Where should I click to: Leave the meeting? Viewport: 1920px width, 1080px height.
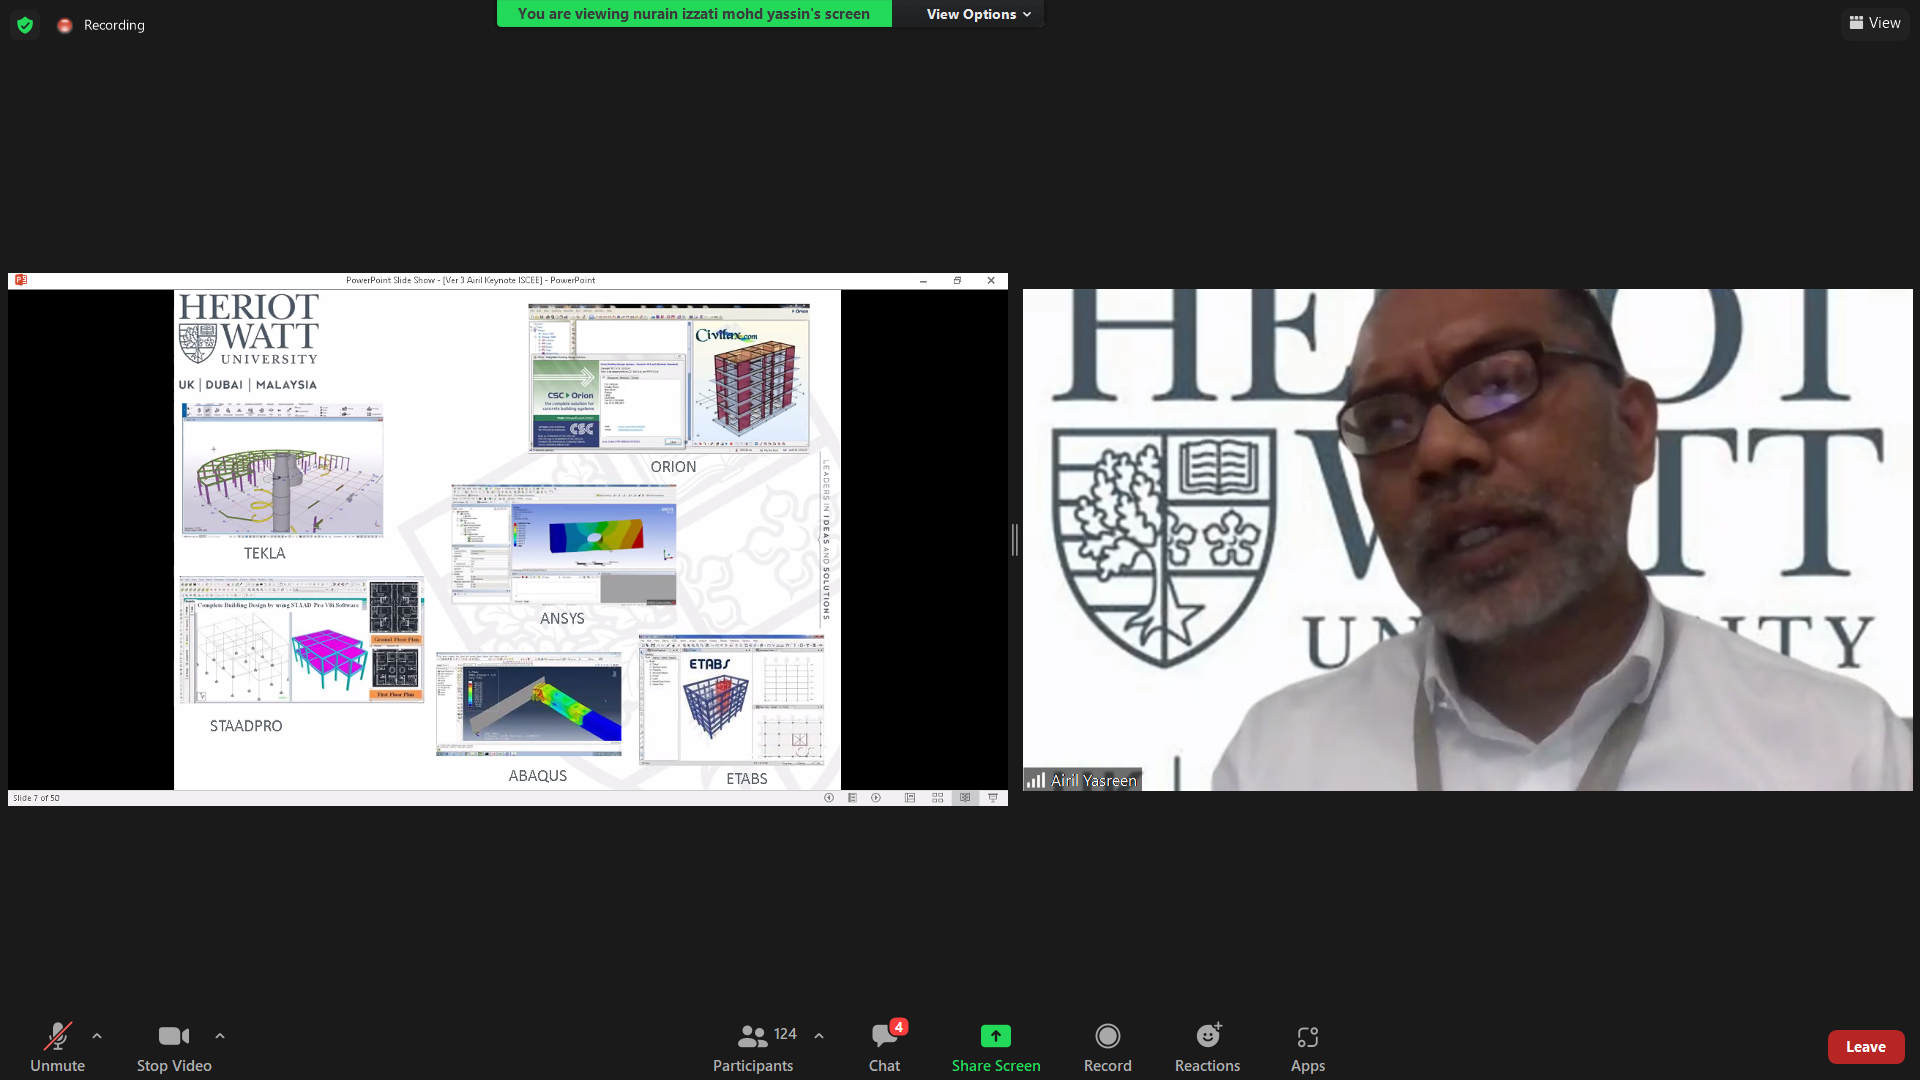1866,1046
